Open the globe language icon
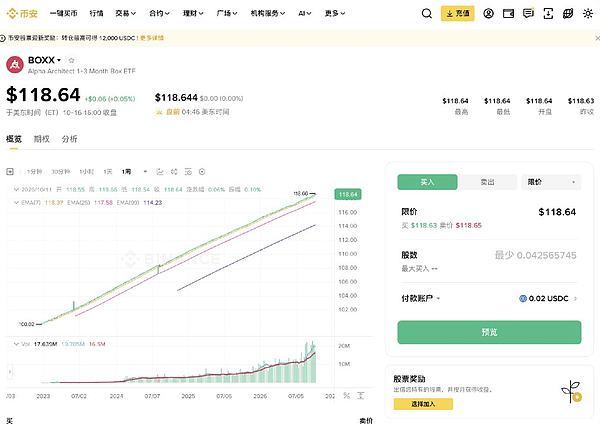The image size is (600, 424). 568,14
